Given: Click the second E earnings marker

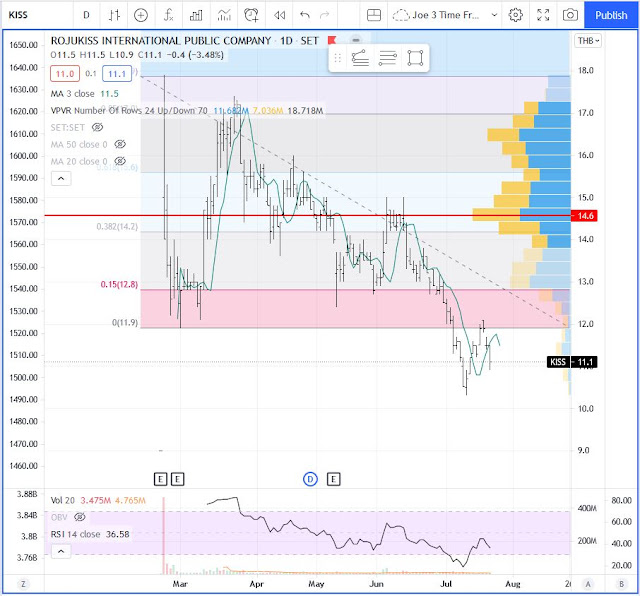Looking at the screenshot, I should click(x=177, y=479).
